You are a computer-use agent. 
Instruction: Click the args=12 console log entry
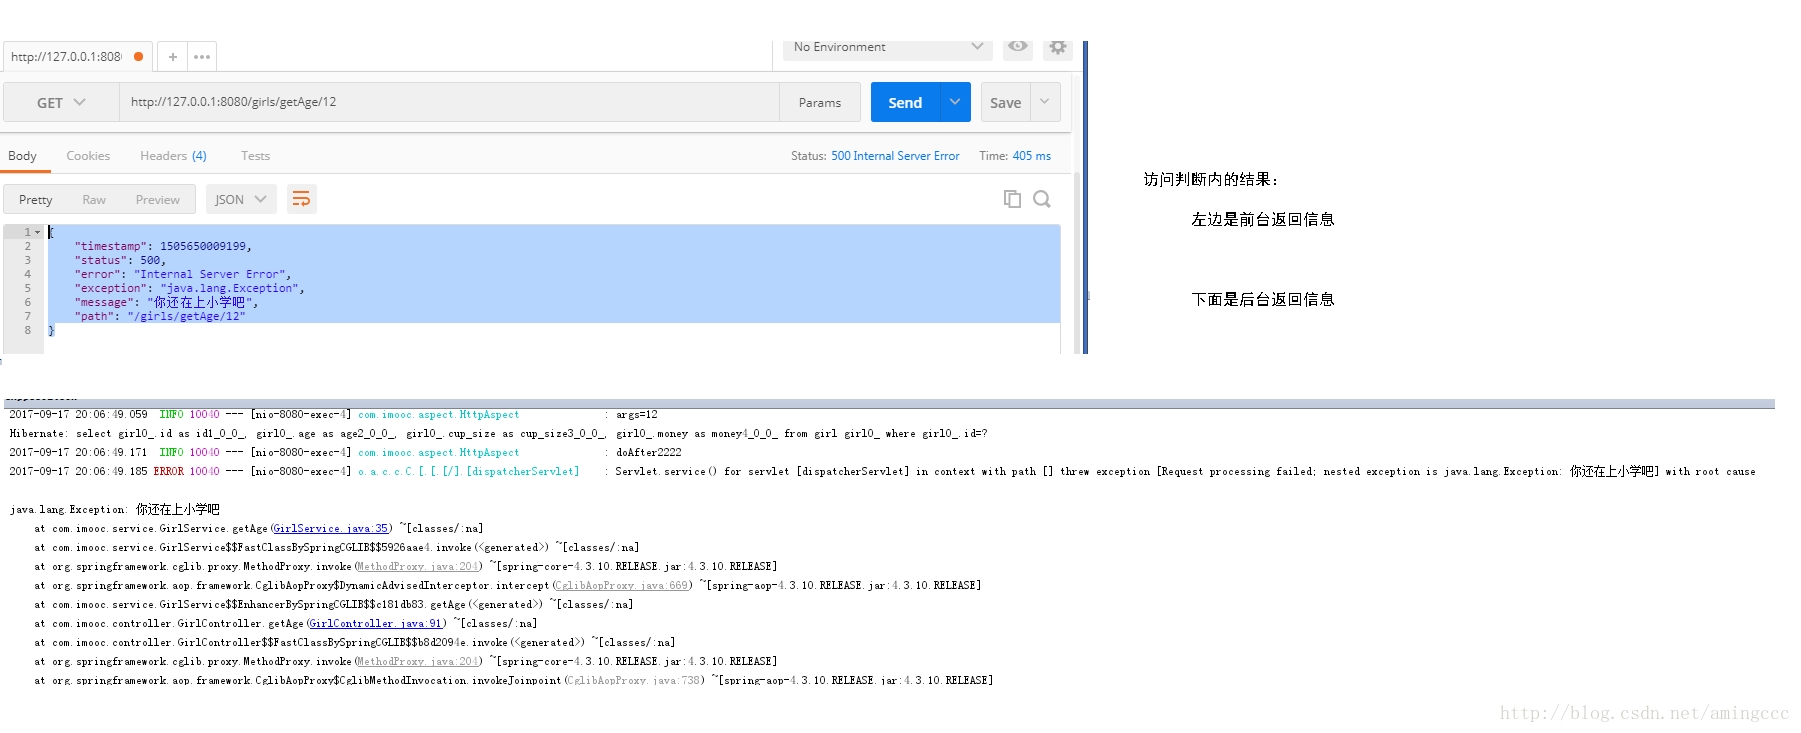click(x=637, y=414)
